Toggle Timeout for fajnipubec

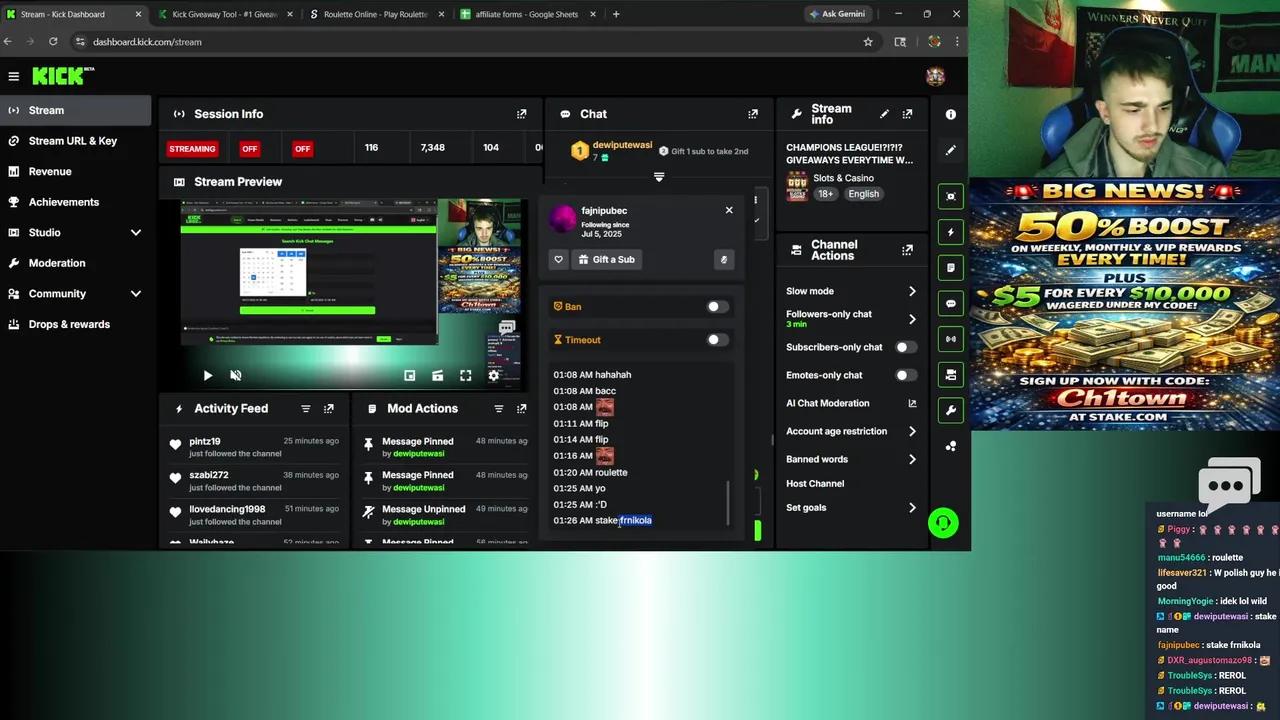click(718, 340)
